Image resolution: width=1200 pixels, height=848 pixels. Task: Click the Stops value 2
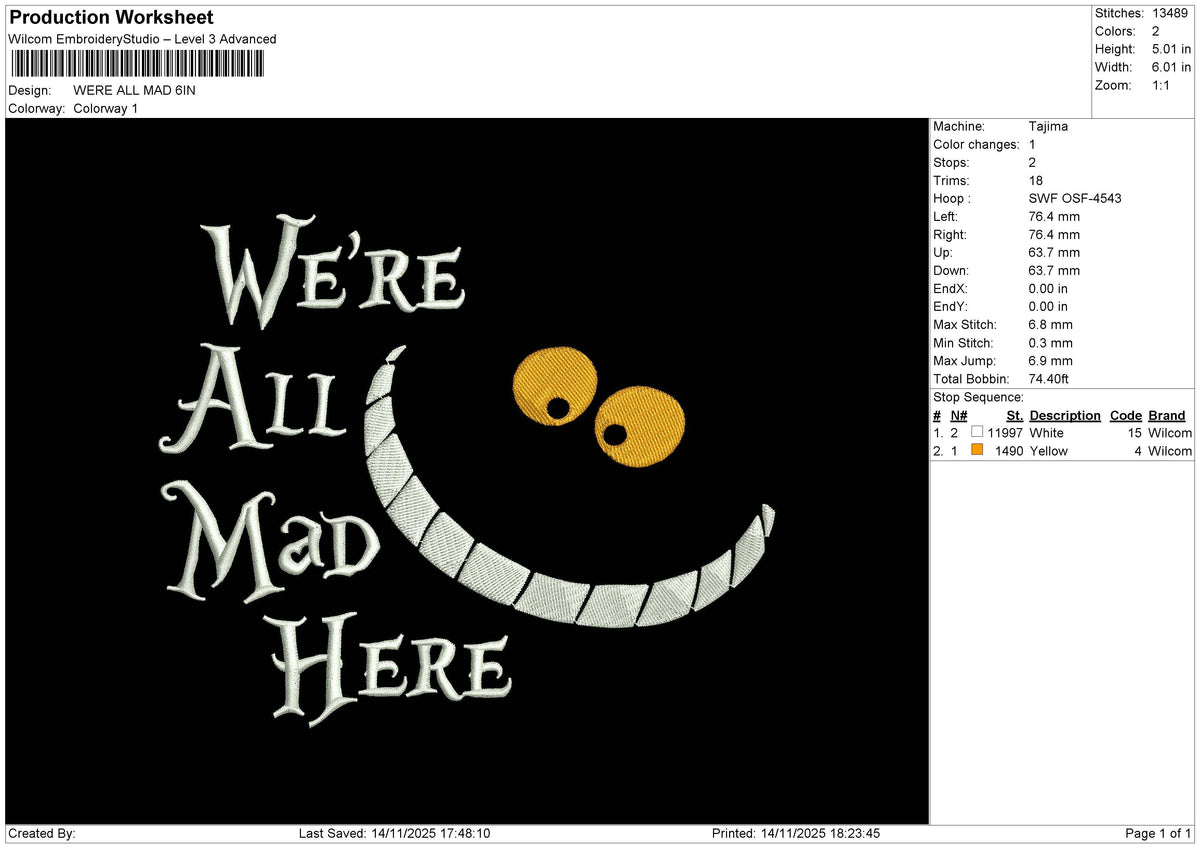(1032, 162)
